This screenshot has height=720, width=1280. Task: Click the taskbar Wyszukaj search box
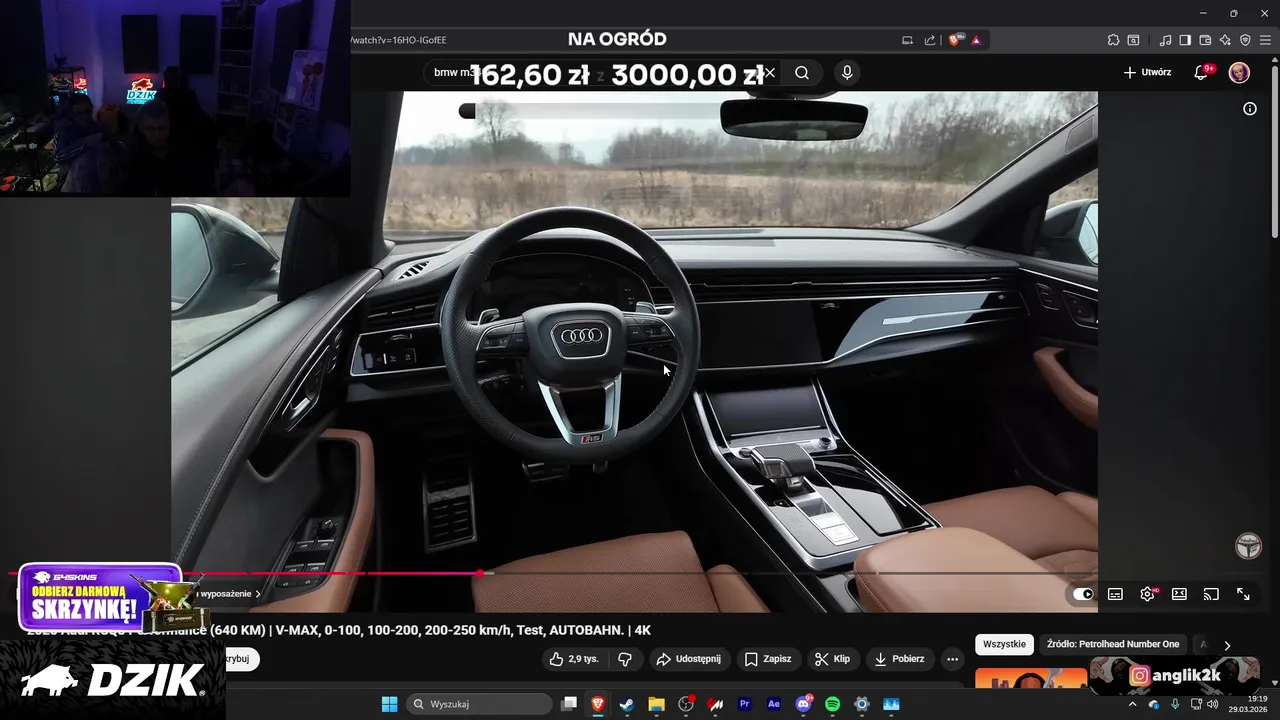[x=479, y=704]
